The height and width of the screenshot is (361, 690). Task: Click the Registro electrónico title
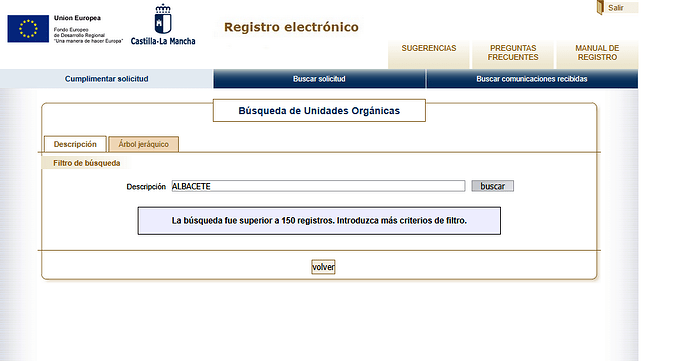[x=291, y=27]
